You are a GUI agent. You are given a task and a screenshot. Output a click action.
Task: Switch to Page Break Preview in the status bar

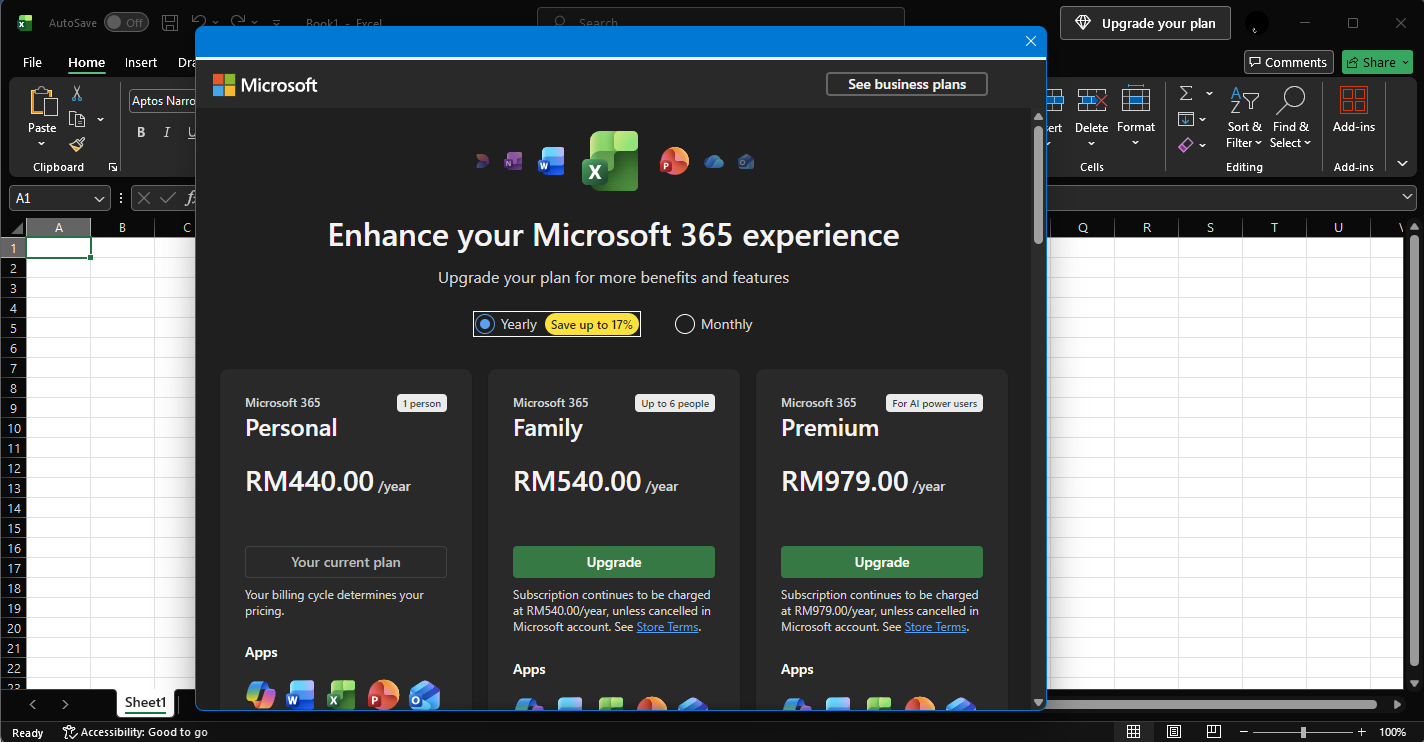pyautogui.click(x=1215, y=732)
